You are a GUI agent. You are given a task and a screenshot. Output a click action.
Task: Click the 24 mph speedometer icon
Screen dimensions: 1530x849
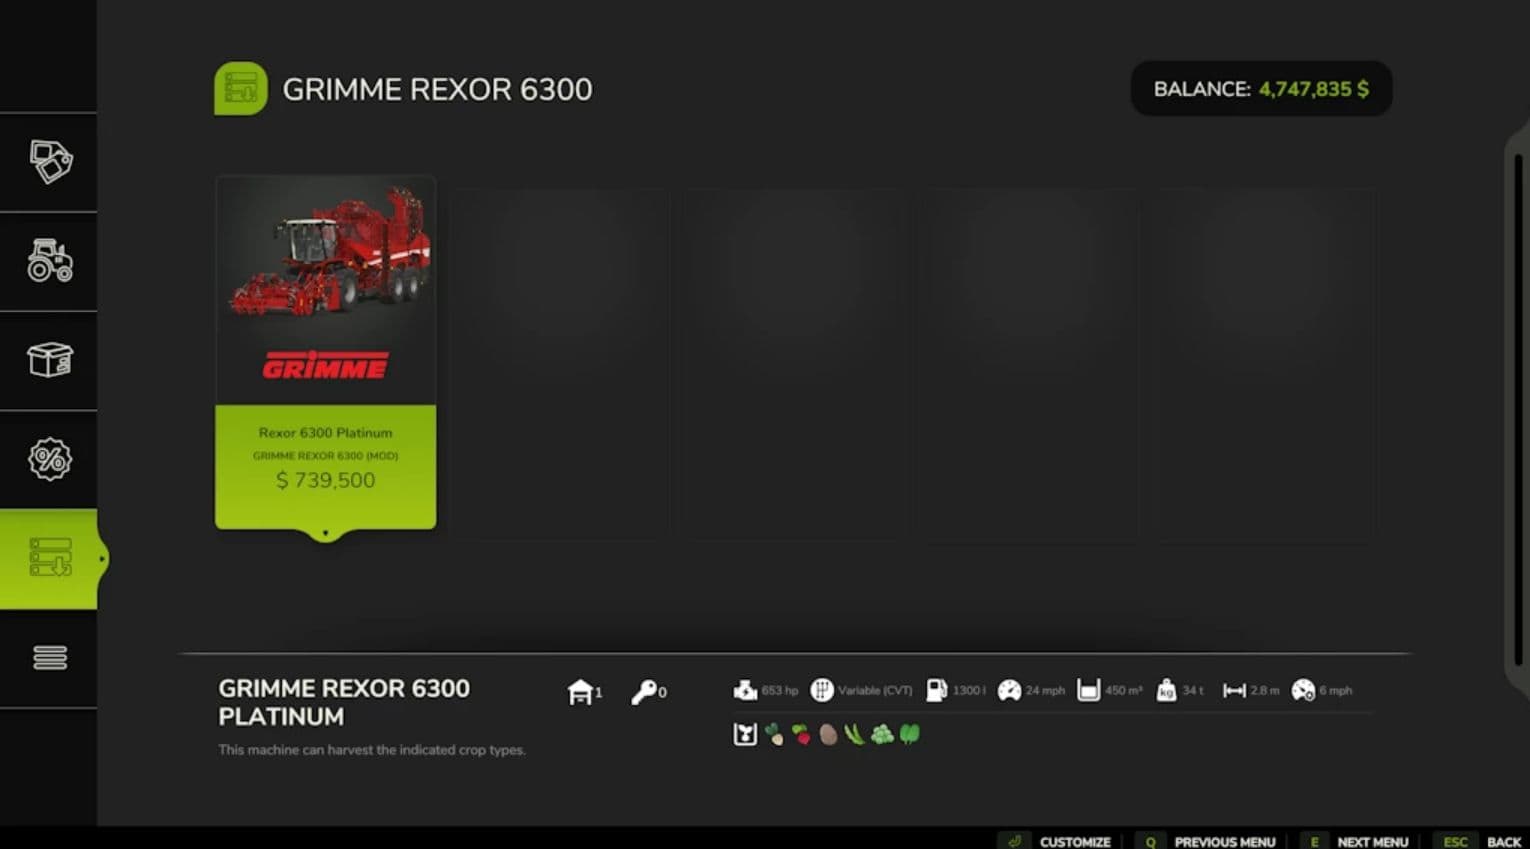(1009, 690)
